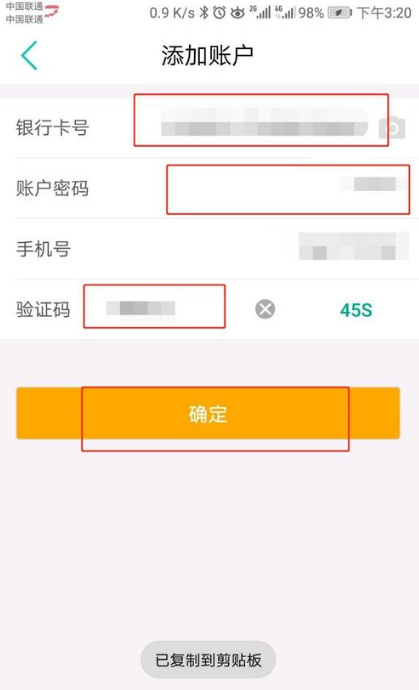419x690 pixels.
Task: Click the 确定 confirm button
Action: (208, 413)
